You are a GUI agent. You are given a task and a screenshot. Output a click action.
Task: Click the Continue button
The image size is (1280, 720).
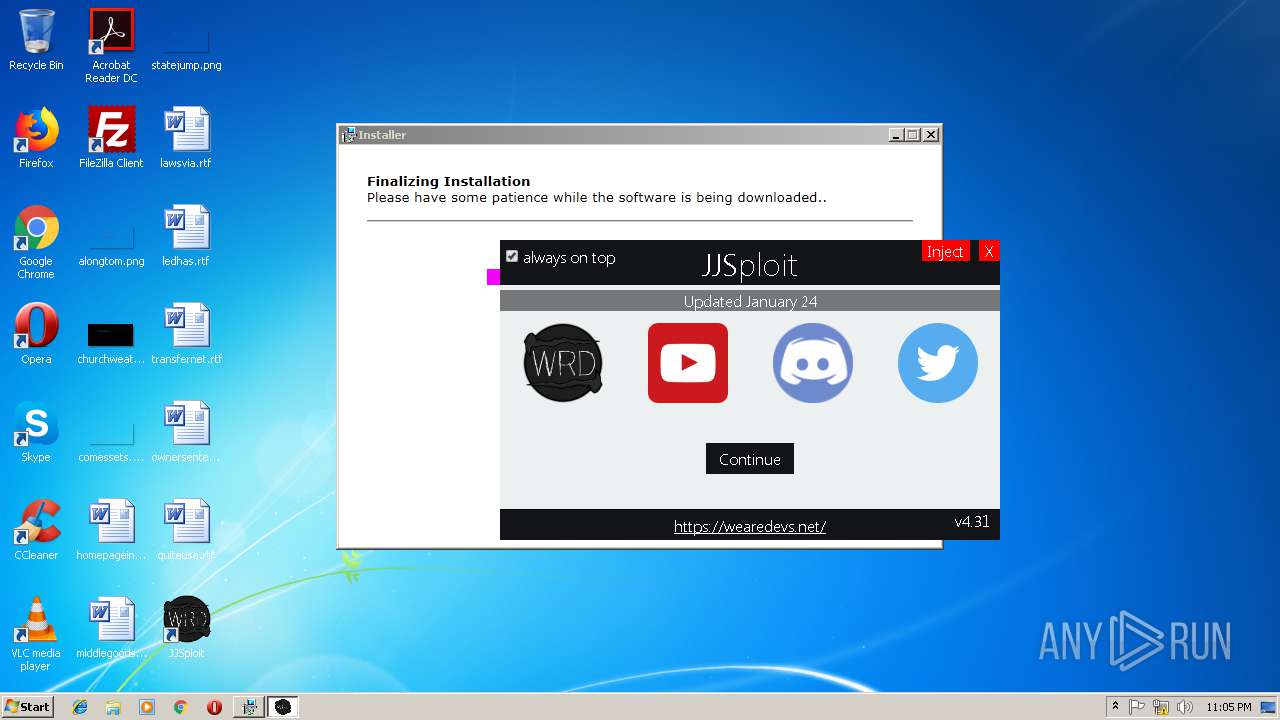[750, 459]
